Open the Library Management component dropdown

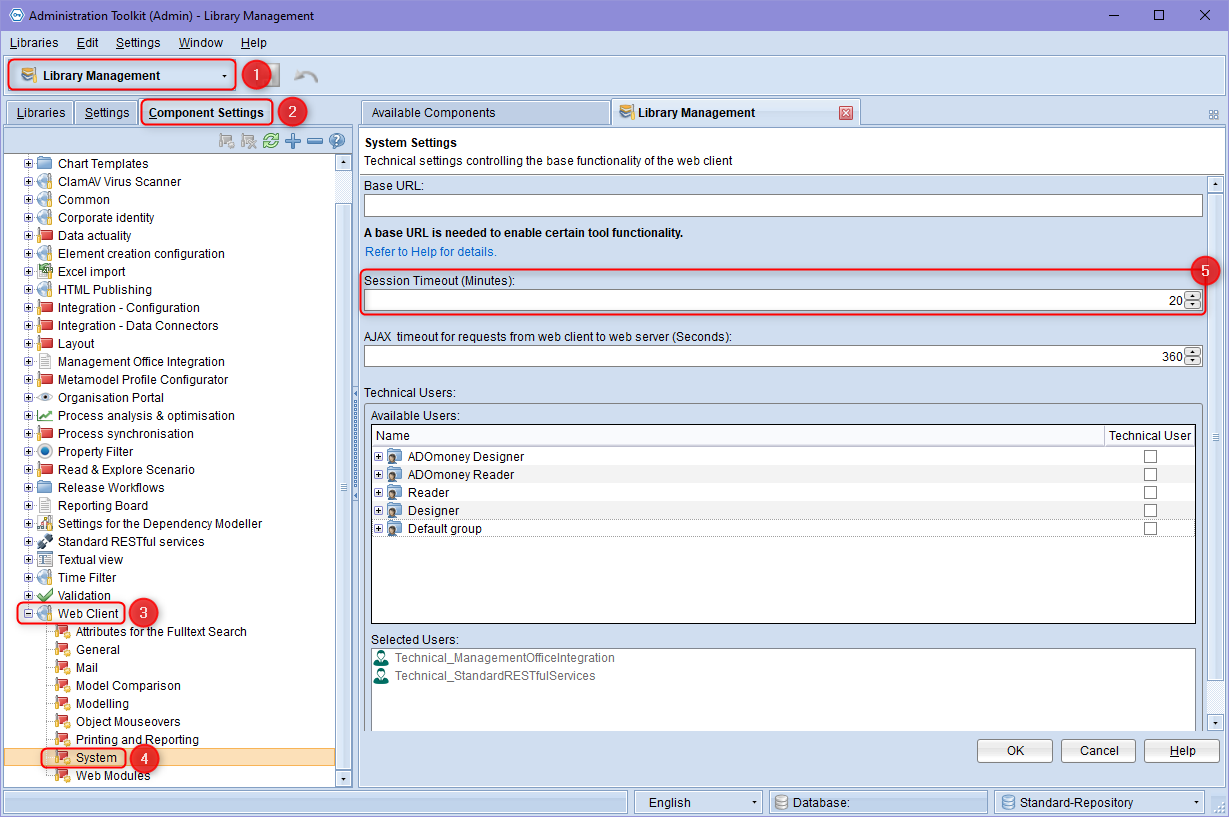pyautogui.click(x=124, y=76)
